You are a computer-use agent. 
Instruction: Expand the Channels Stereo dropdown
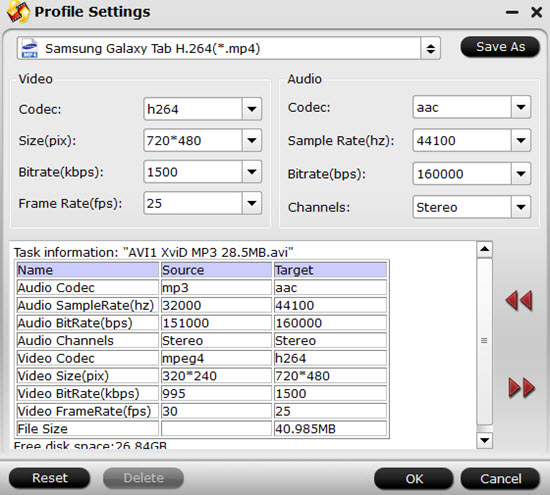pos(521,207)
